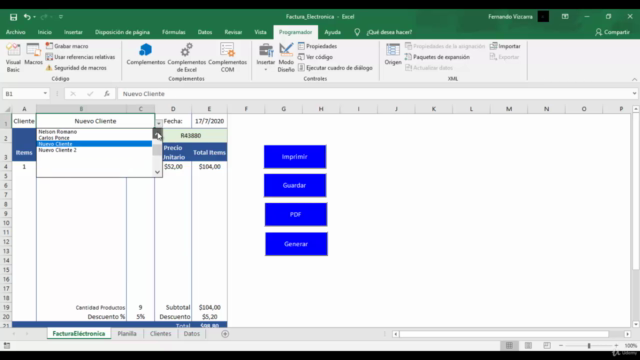Switch to the Fórmulas tab

[x=173, y=32]
